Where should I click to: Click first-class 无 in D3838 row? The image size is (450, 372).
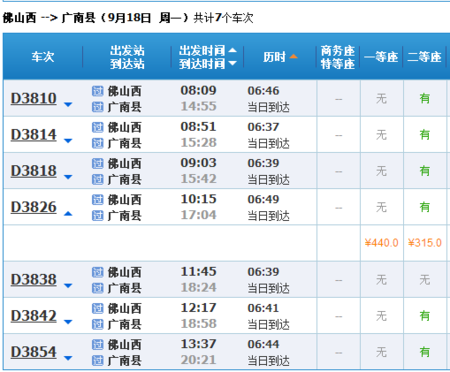381,280
